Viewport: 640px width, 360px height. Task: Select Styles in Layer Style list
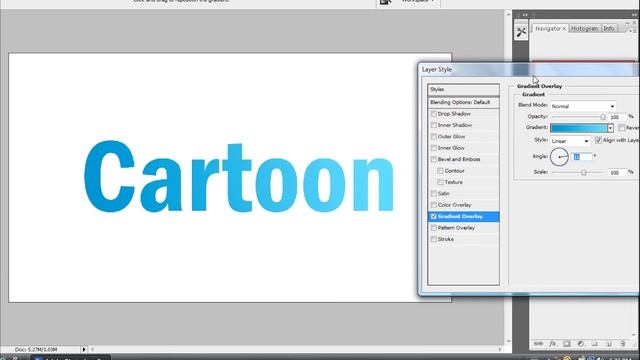[463, 89]
